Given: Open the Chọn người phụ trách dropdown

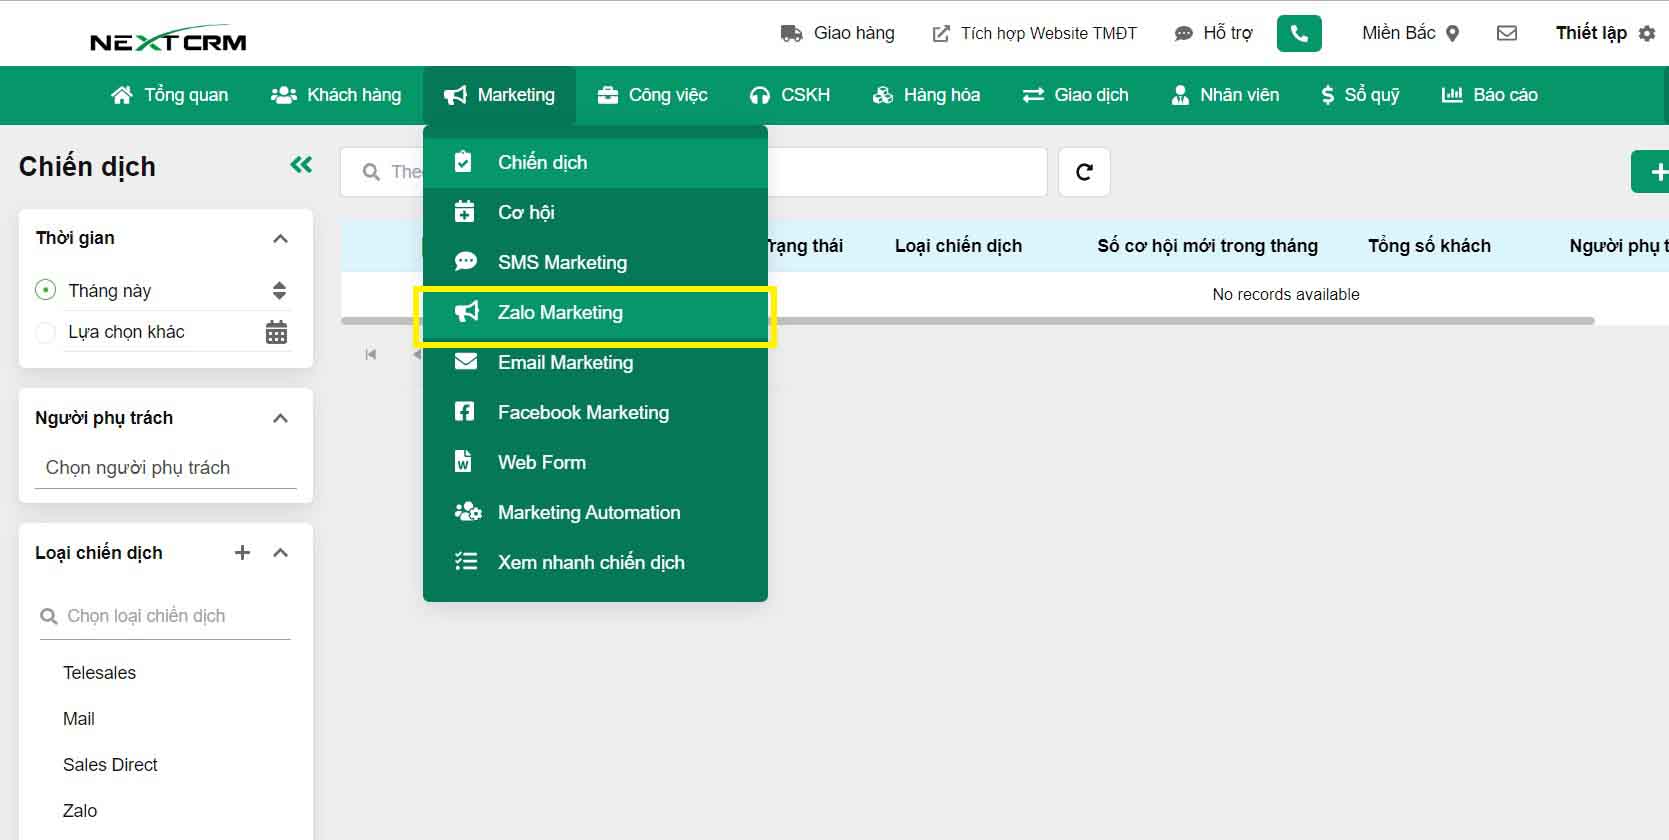Looking at the screenshot, I should click(x=165, y=468).
